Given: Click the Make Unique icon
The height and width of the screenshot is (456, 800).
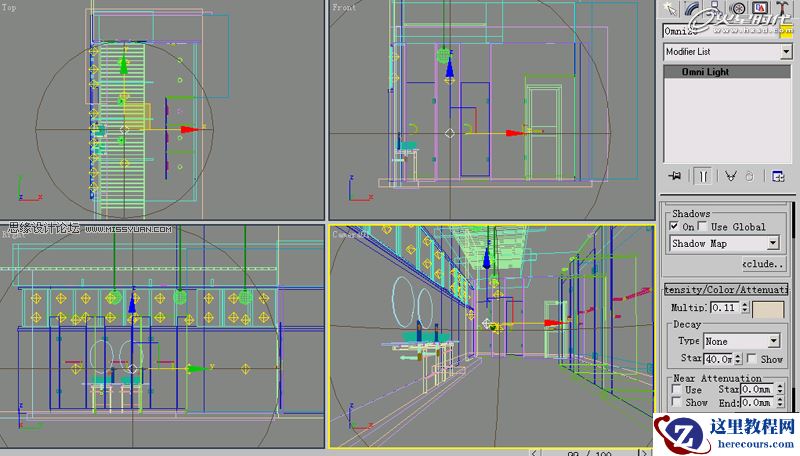Looking at the screenshot, I should [731, 176].
